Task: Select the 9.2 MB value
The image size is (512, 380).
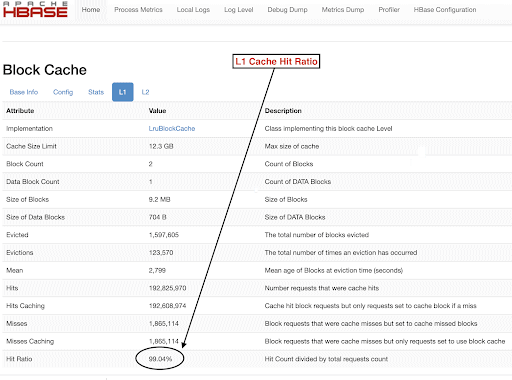Action: tap(159, 199)
